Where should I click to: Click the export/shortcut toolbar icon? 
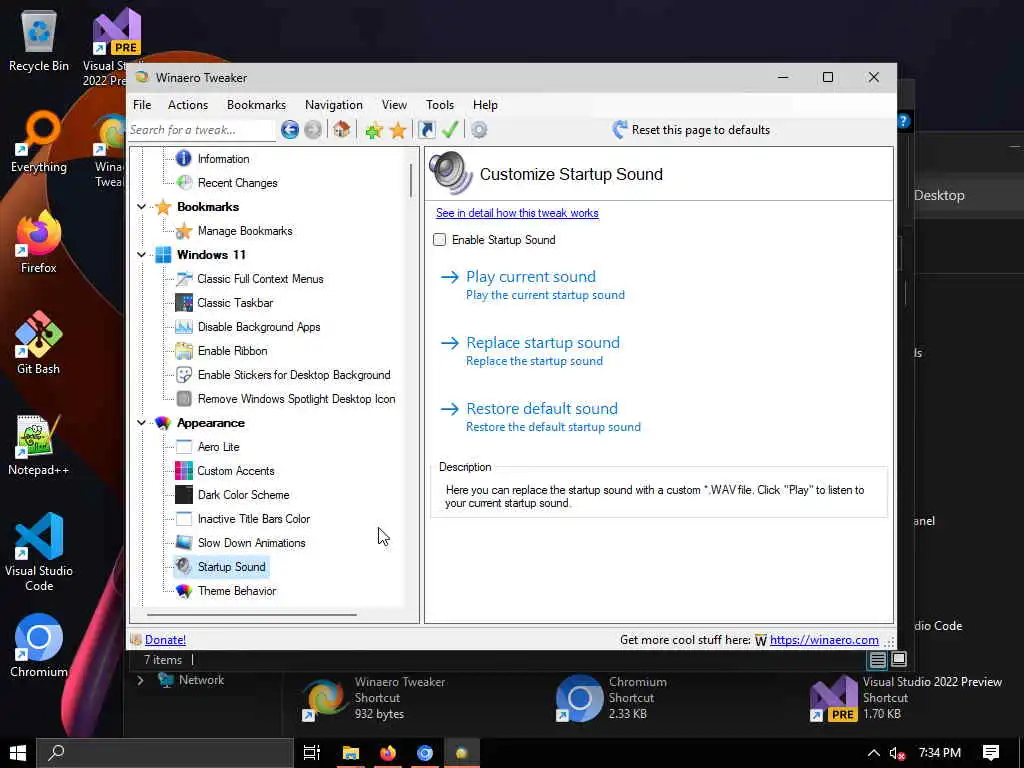(426, 130)
